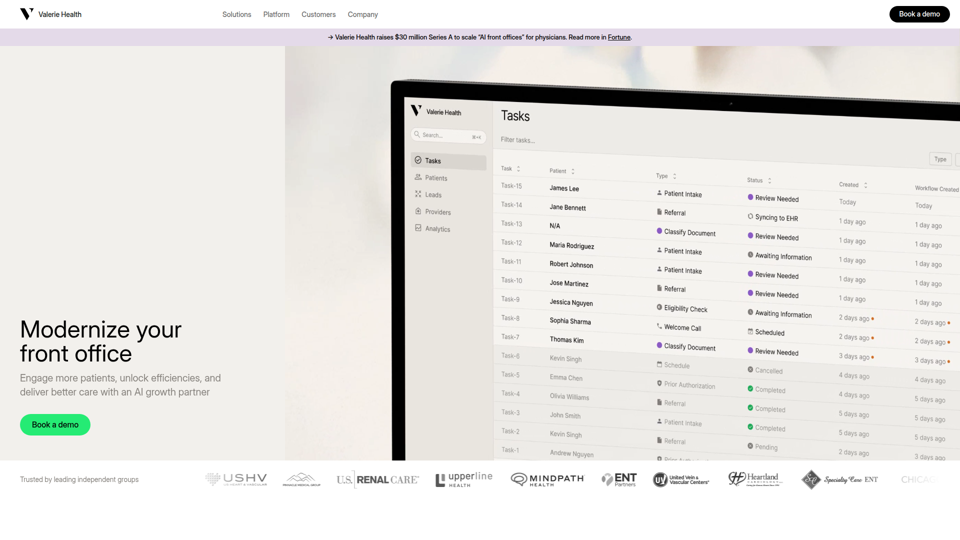Click the Providers icon in sidebar
Screen dimensions: 960x540
click(418, 211)
